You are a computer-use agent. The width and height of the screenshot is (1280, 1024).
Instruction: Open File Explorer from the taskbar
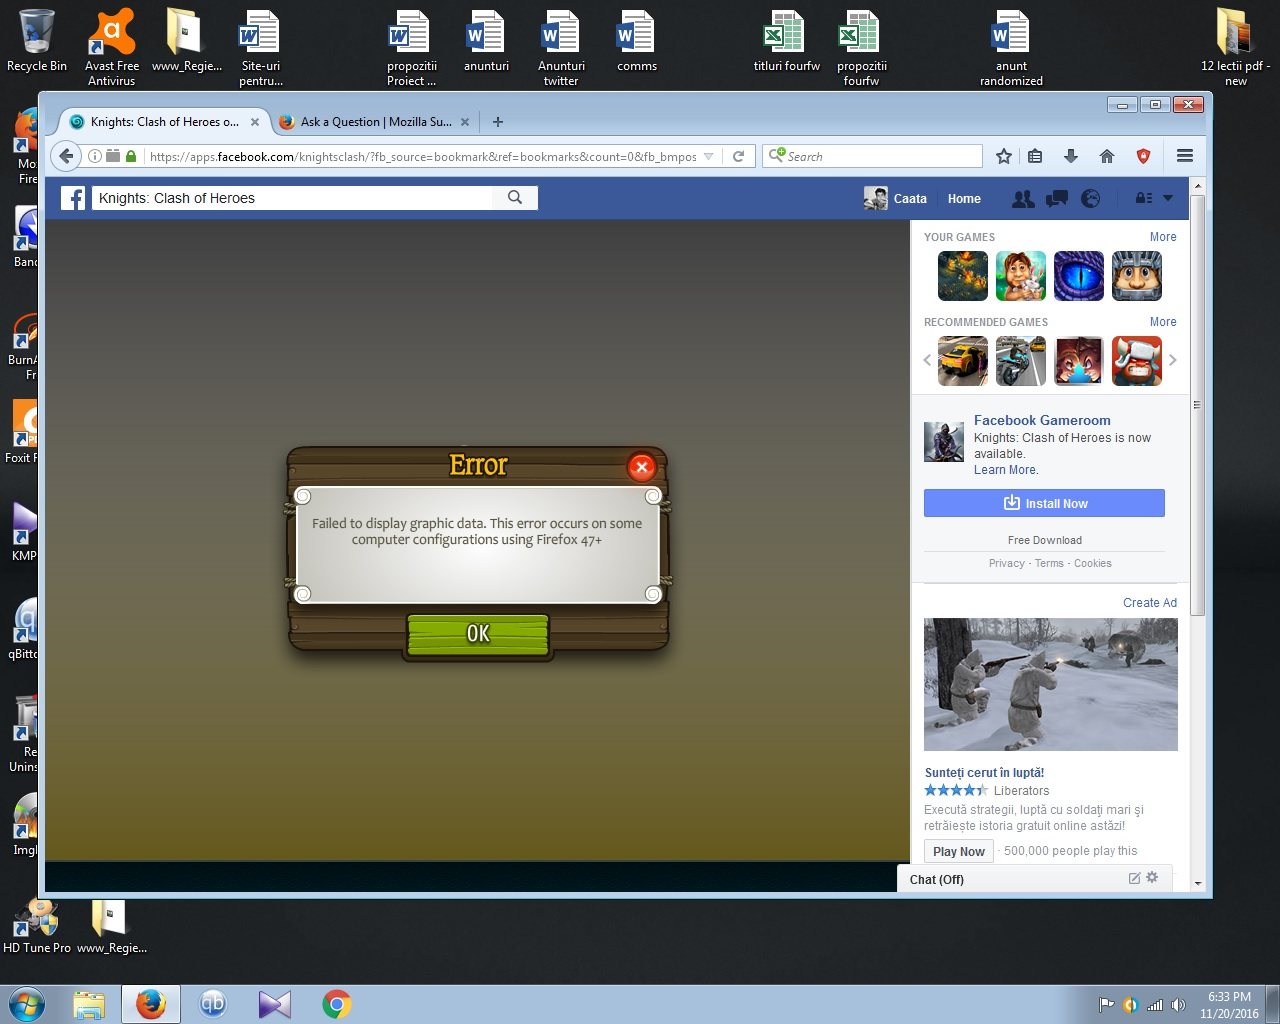click(x=89, y=1004)
